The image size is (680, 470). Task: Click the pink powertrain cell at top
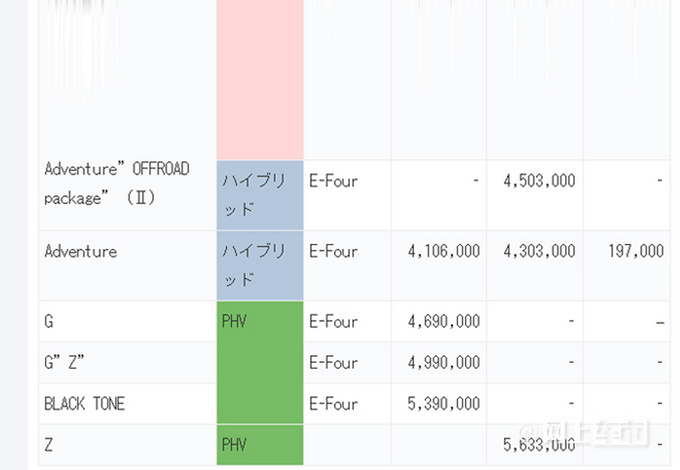[260, 79]
